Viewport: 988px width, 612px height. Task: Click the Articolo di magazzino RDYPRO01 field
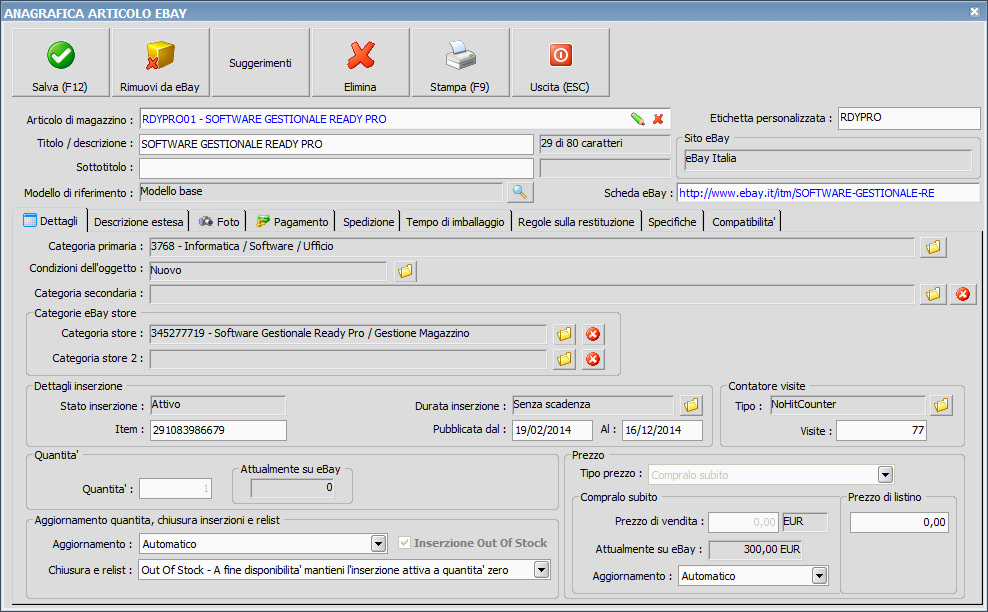(x=405, y=118)
